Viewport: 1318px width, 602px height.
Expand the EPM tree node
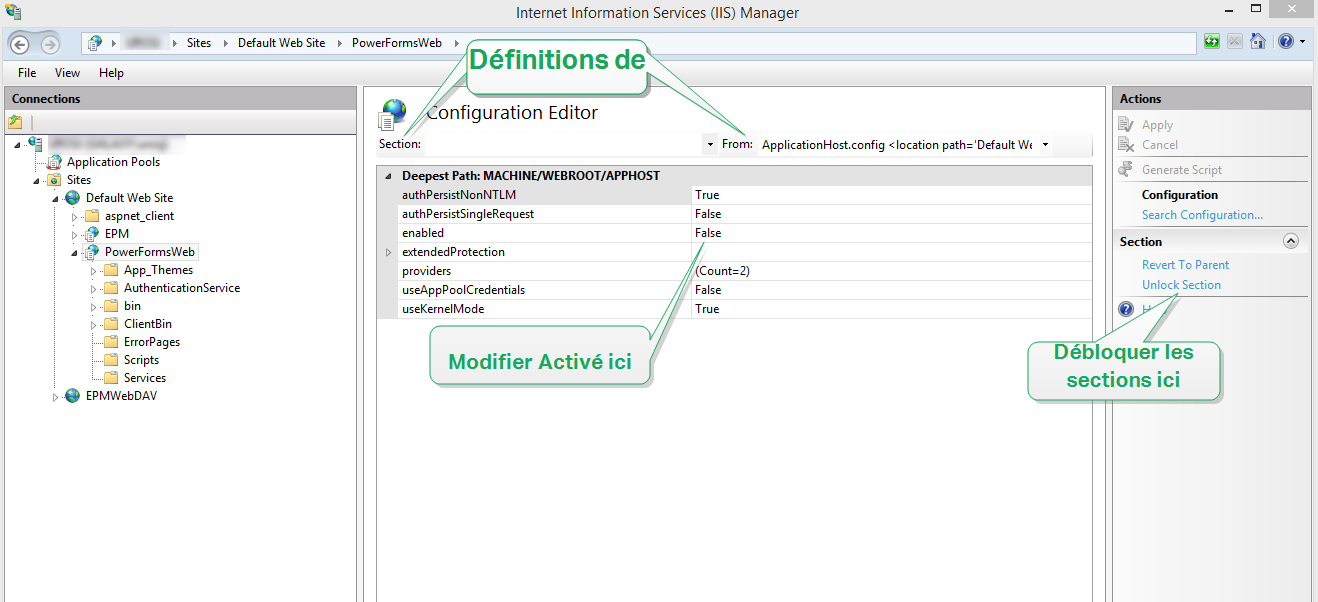click(x=75, y=234)
